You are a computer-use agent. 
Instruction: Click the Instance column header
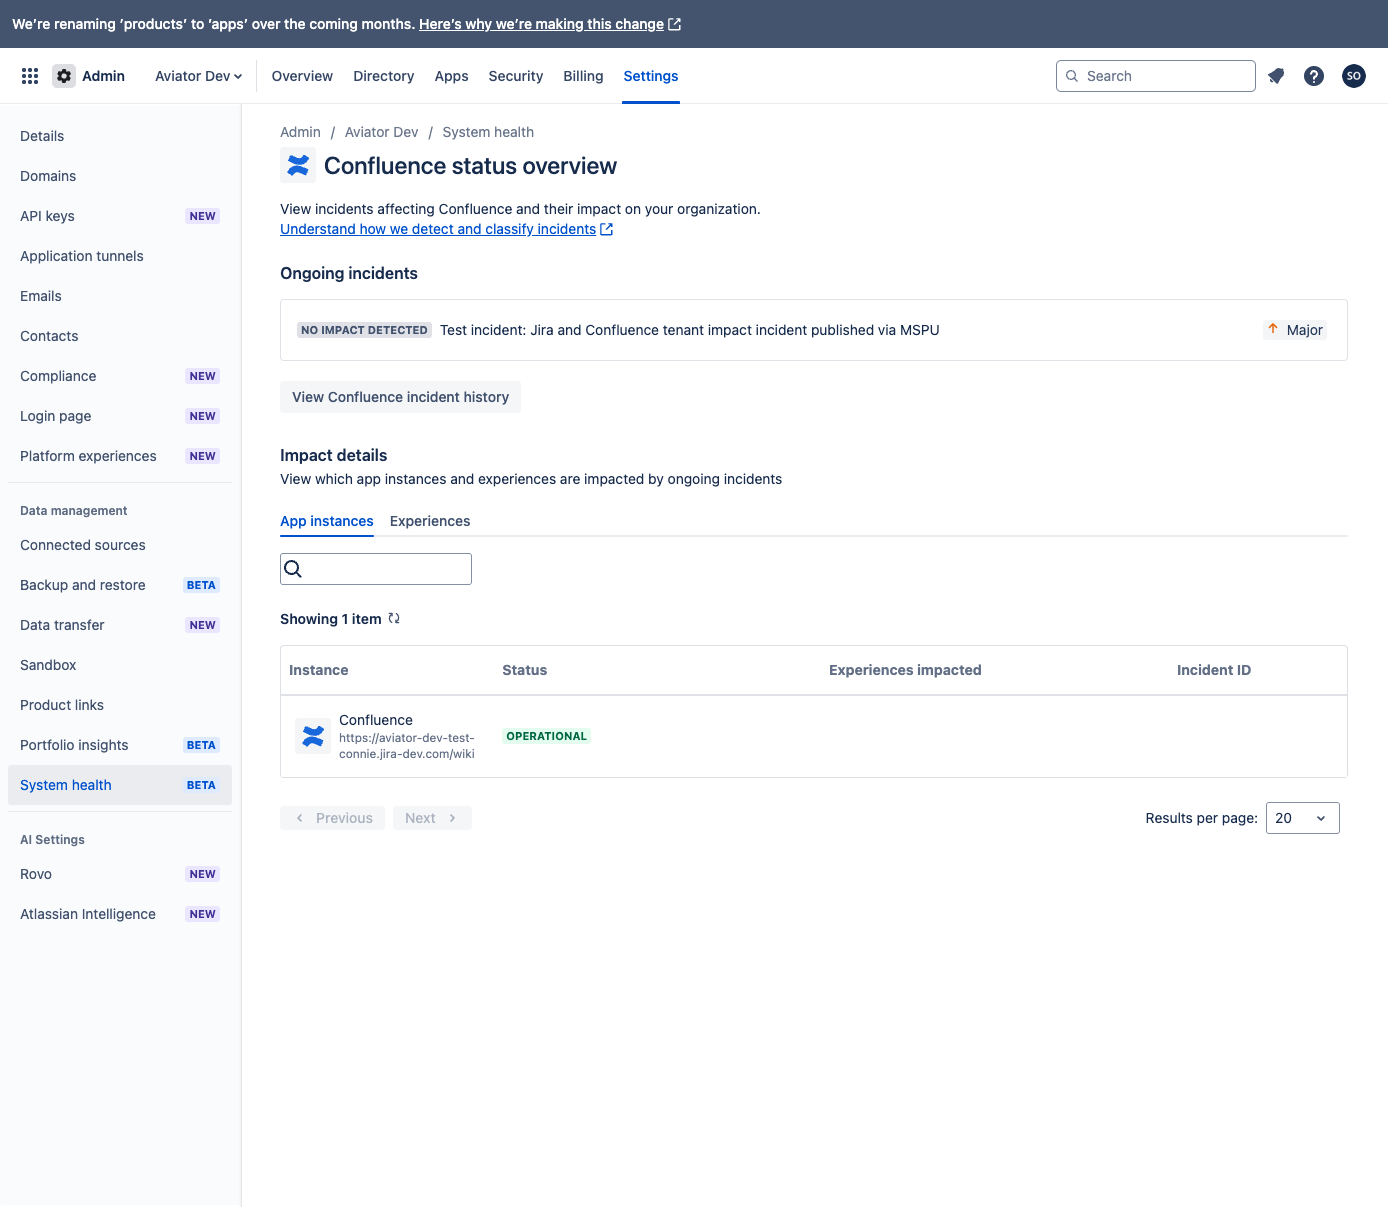point(319,670)
